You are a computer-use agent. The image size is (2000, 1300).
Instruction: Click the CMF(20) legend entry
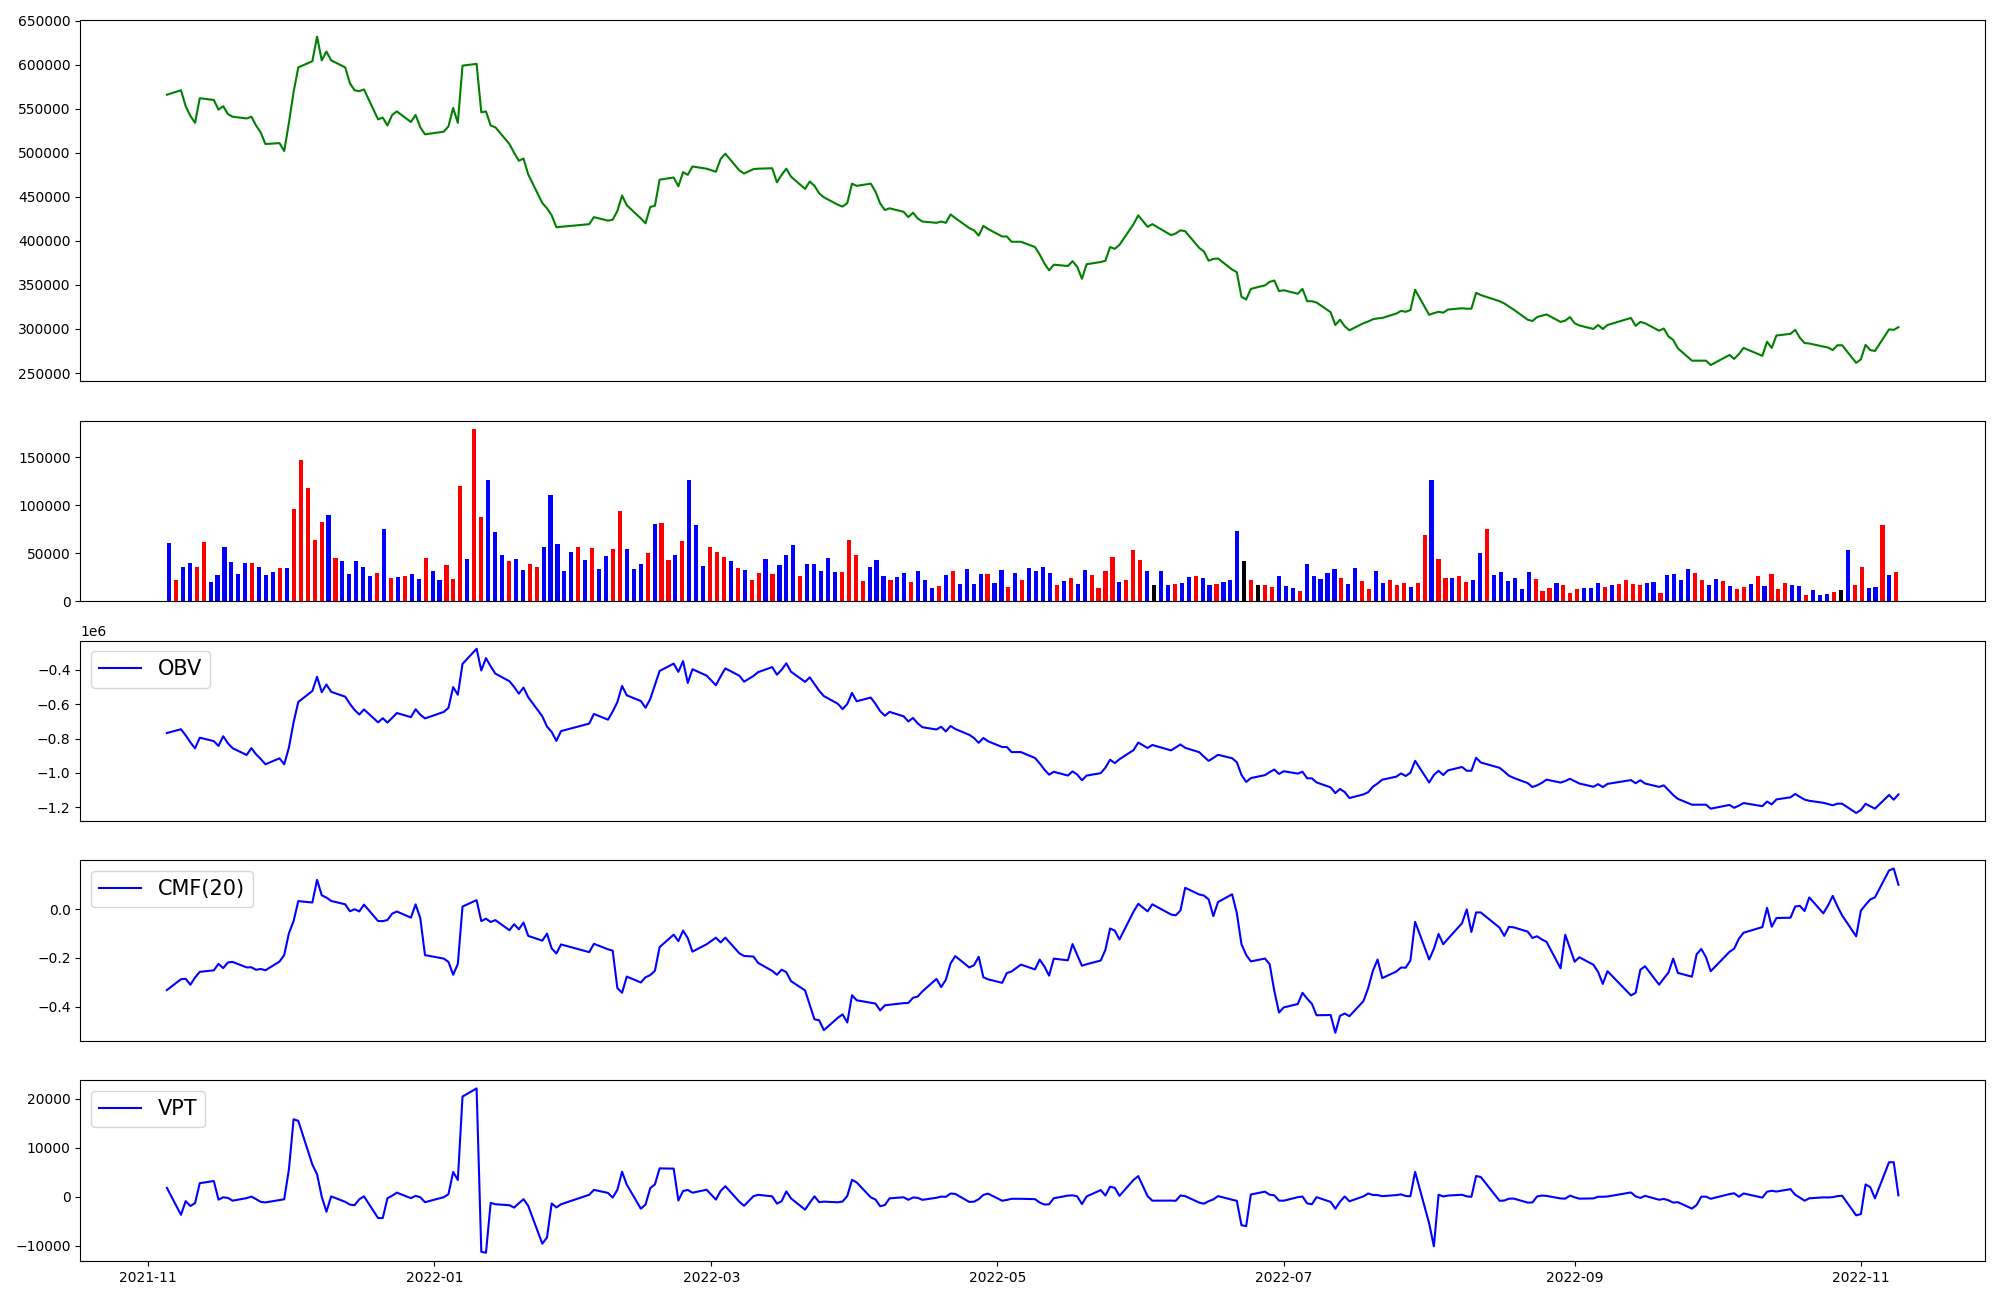coord(200,888)
